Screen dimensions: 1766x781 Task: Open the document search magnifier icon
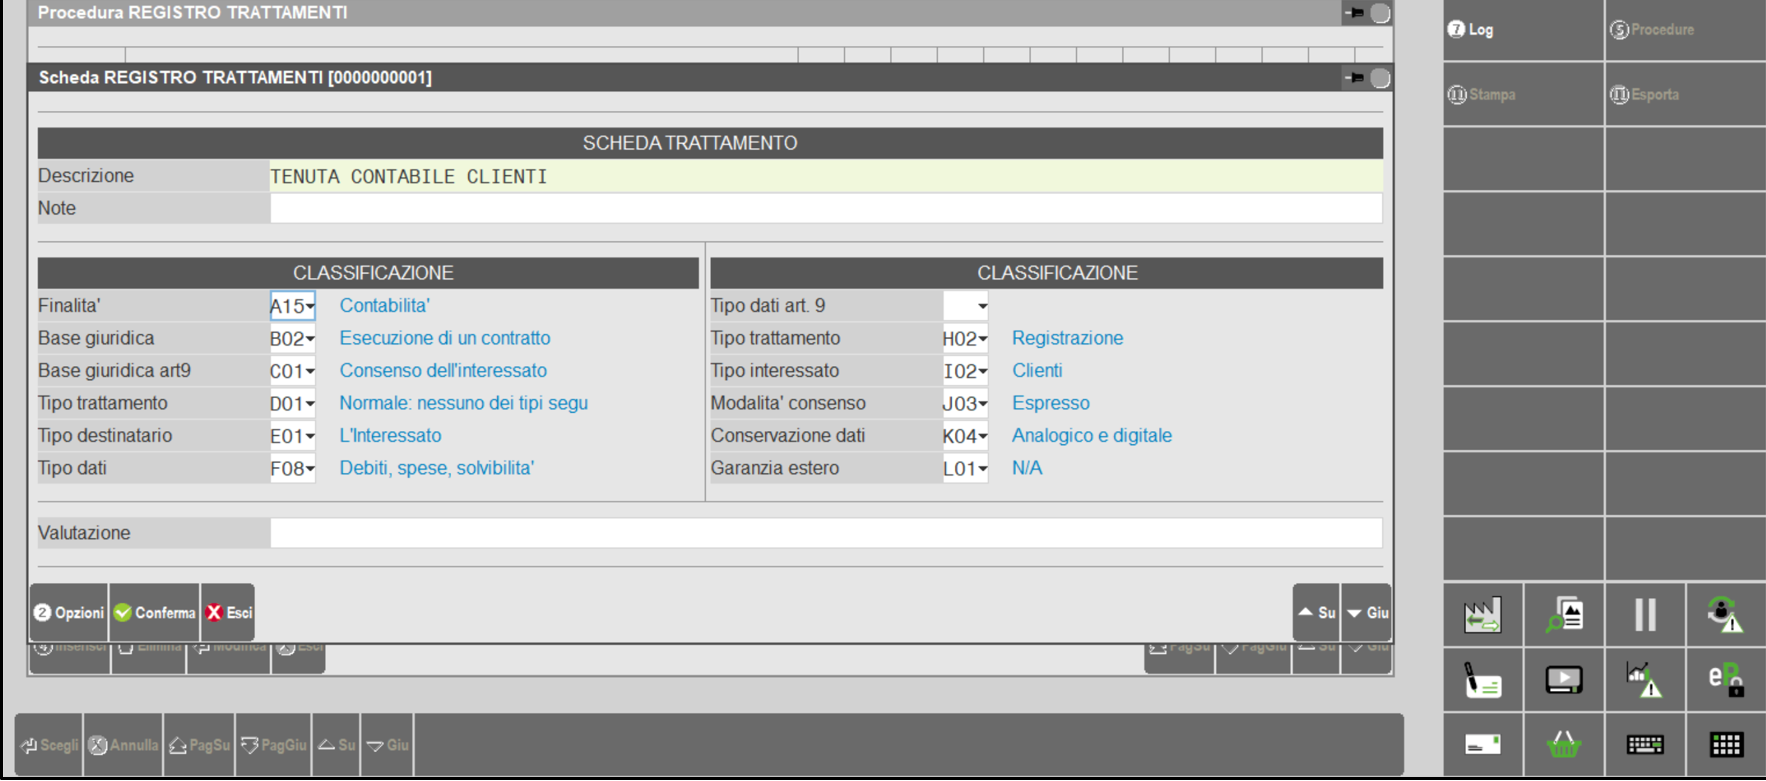coord(1564,615)
